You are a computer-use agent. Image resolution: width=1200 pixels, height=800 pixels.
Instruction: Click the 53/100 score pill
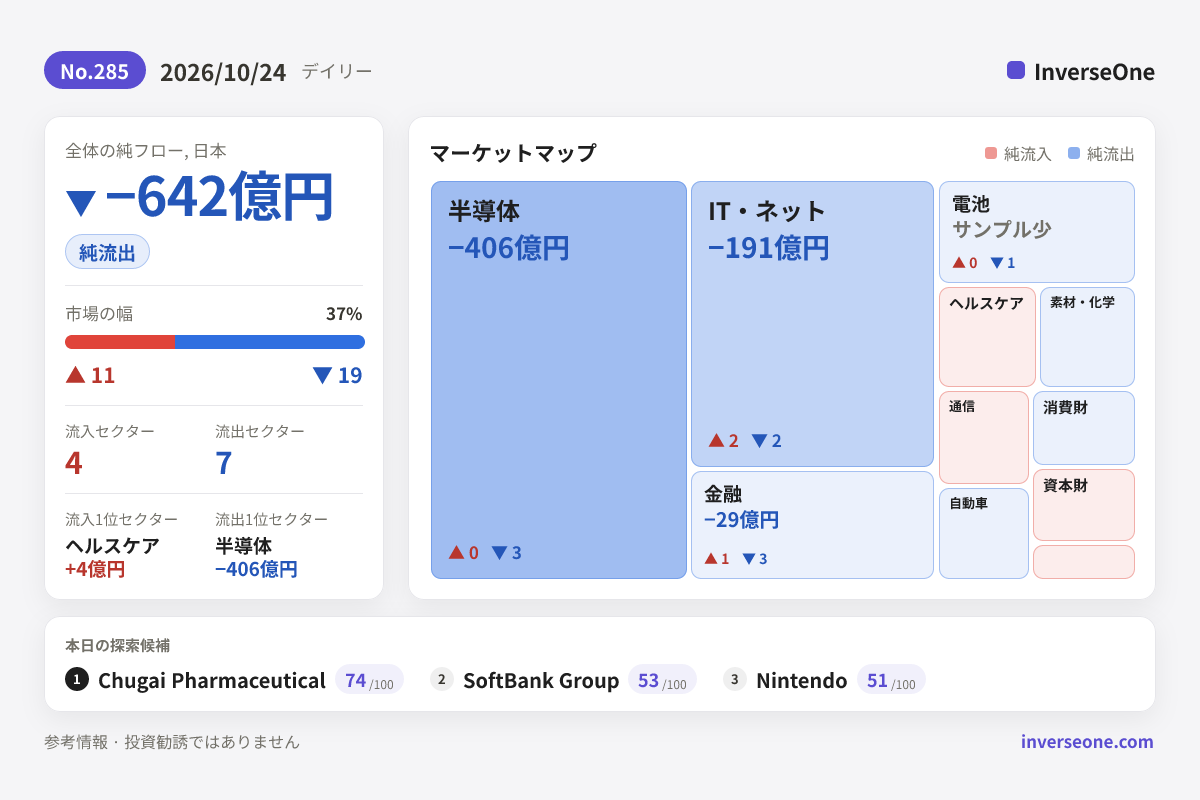tap(662, 680)
